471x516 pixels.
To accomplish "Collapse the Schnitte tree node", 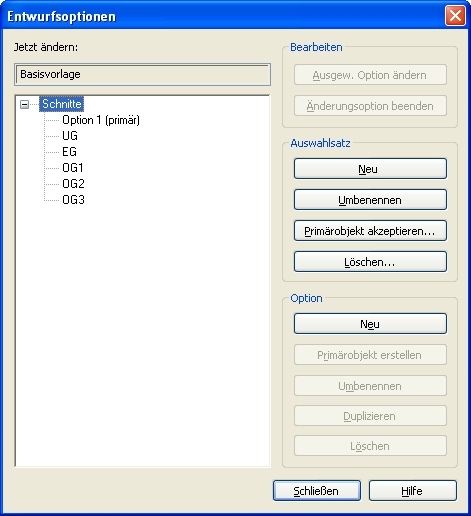I will [x=24, y=104].
